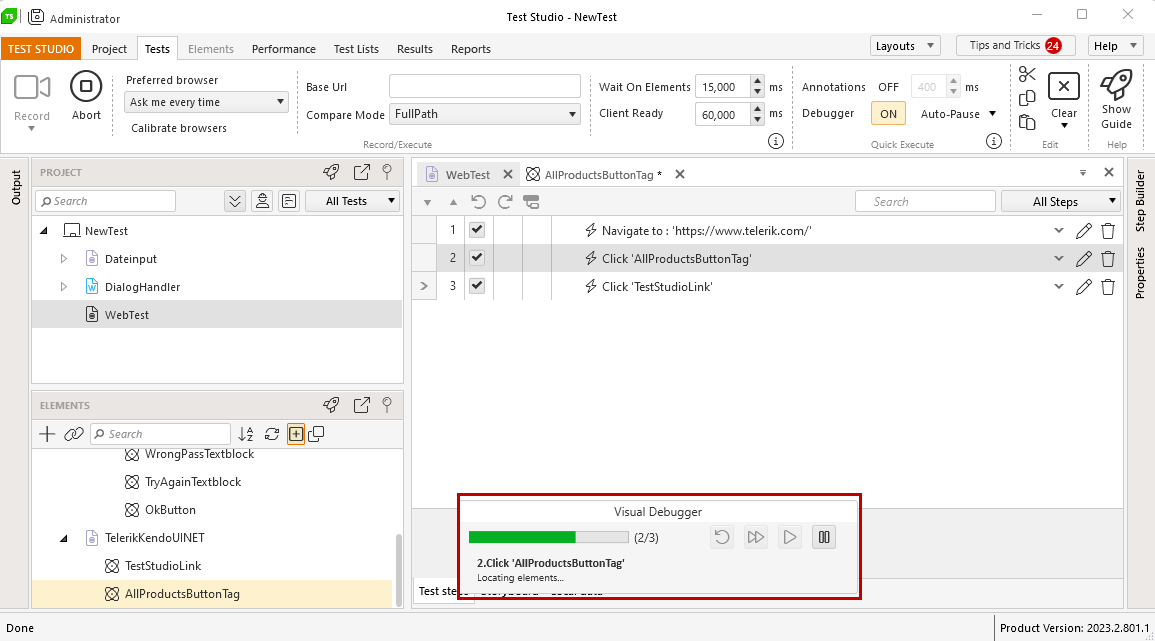The height and width of the screenshot is (641, 1155).
Task: Click the undo arrow in steps toolbar
Action: [479, 202]
